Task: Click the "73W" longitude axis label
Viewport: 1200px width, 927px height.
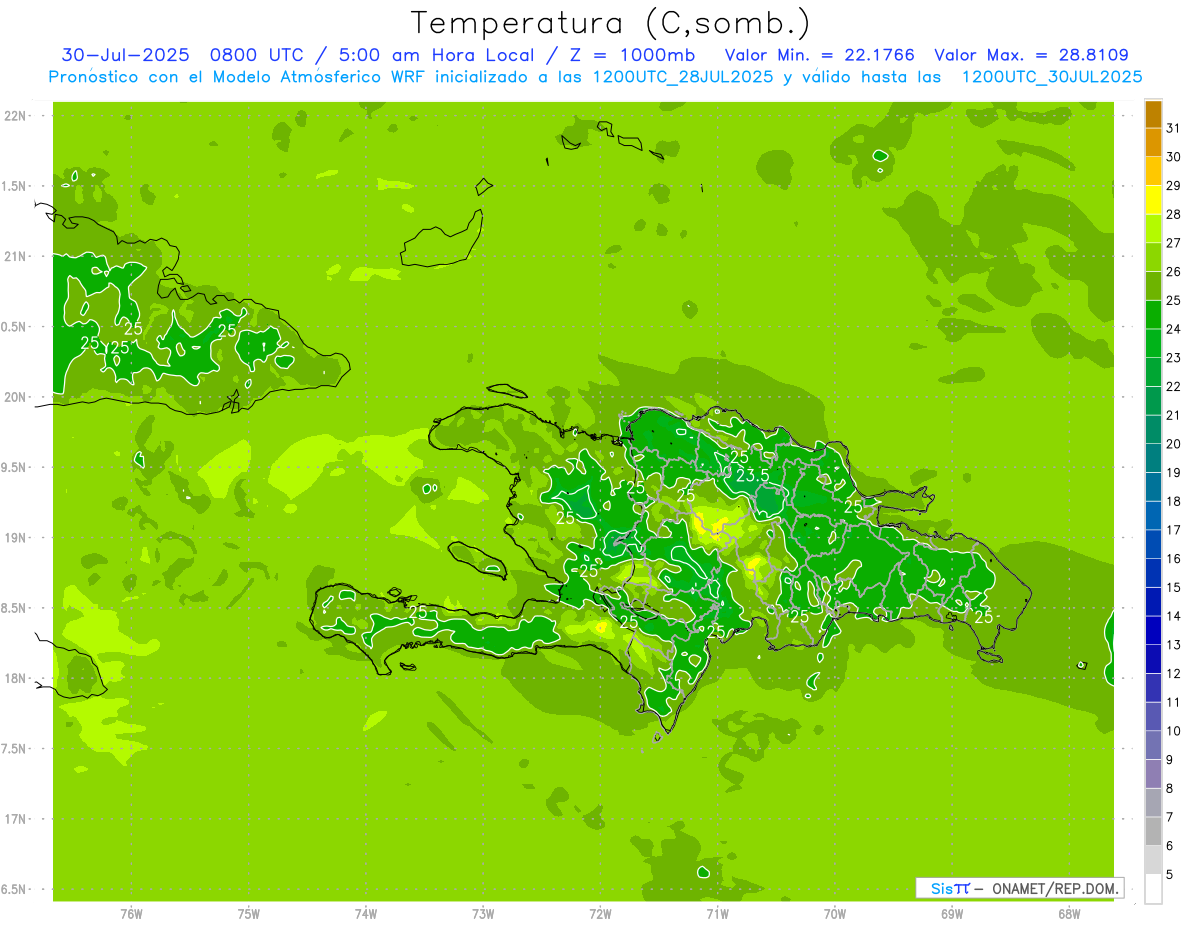Action: tap(483, 913)
